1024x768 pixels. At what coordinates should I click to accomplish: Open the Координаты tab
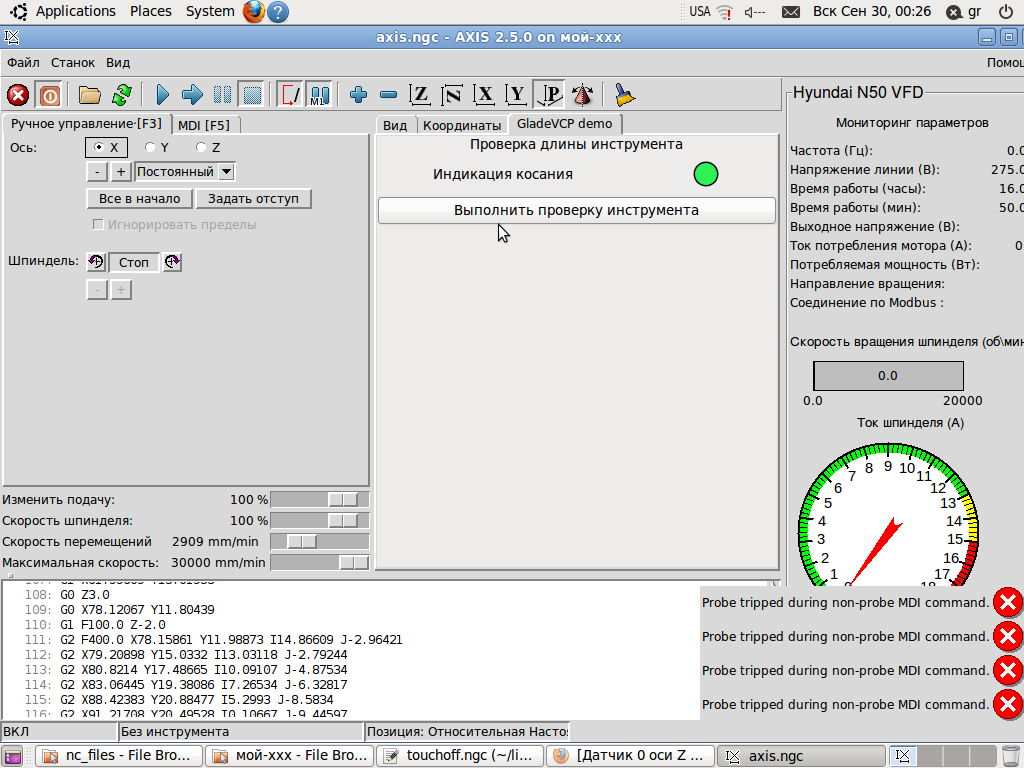pos(461,125)
